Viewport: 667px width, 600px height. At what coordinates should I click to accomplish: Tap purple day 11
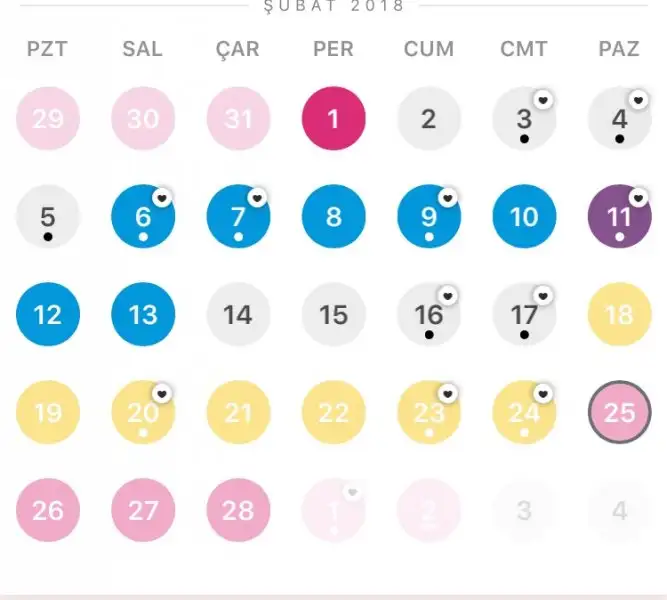point(618,217)
